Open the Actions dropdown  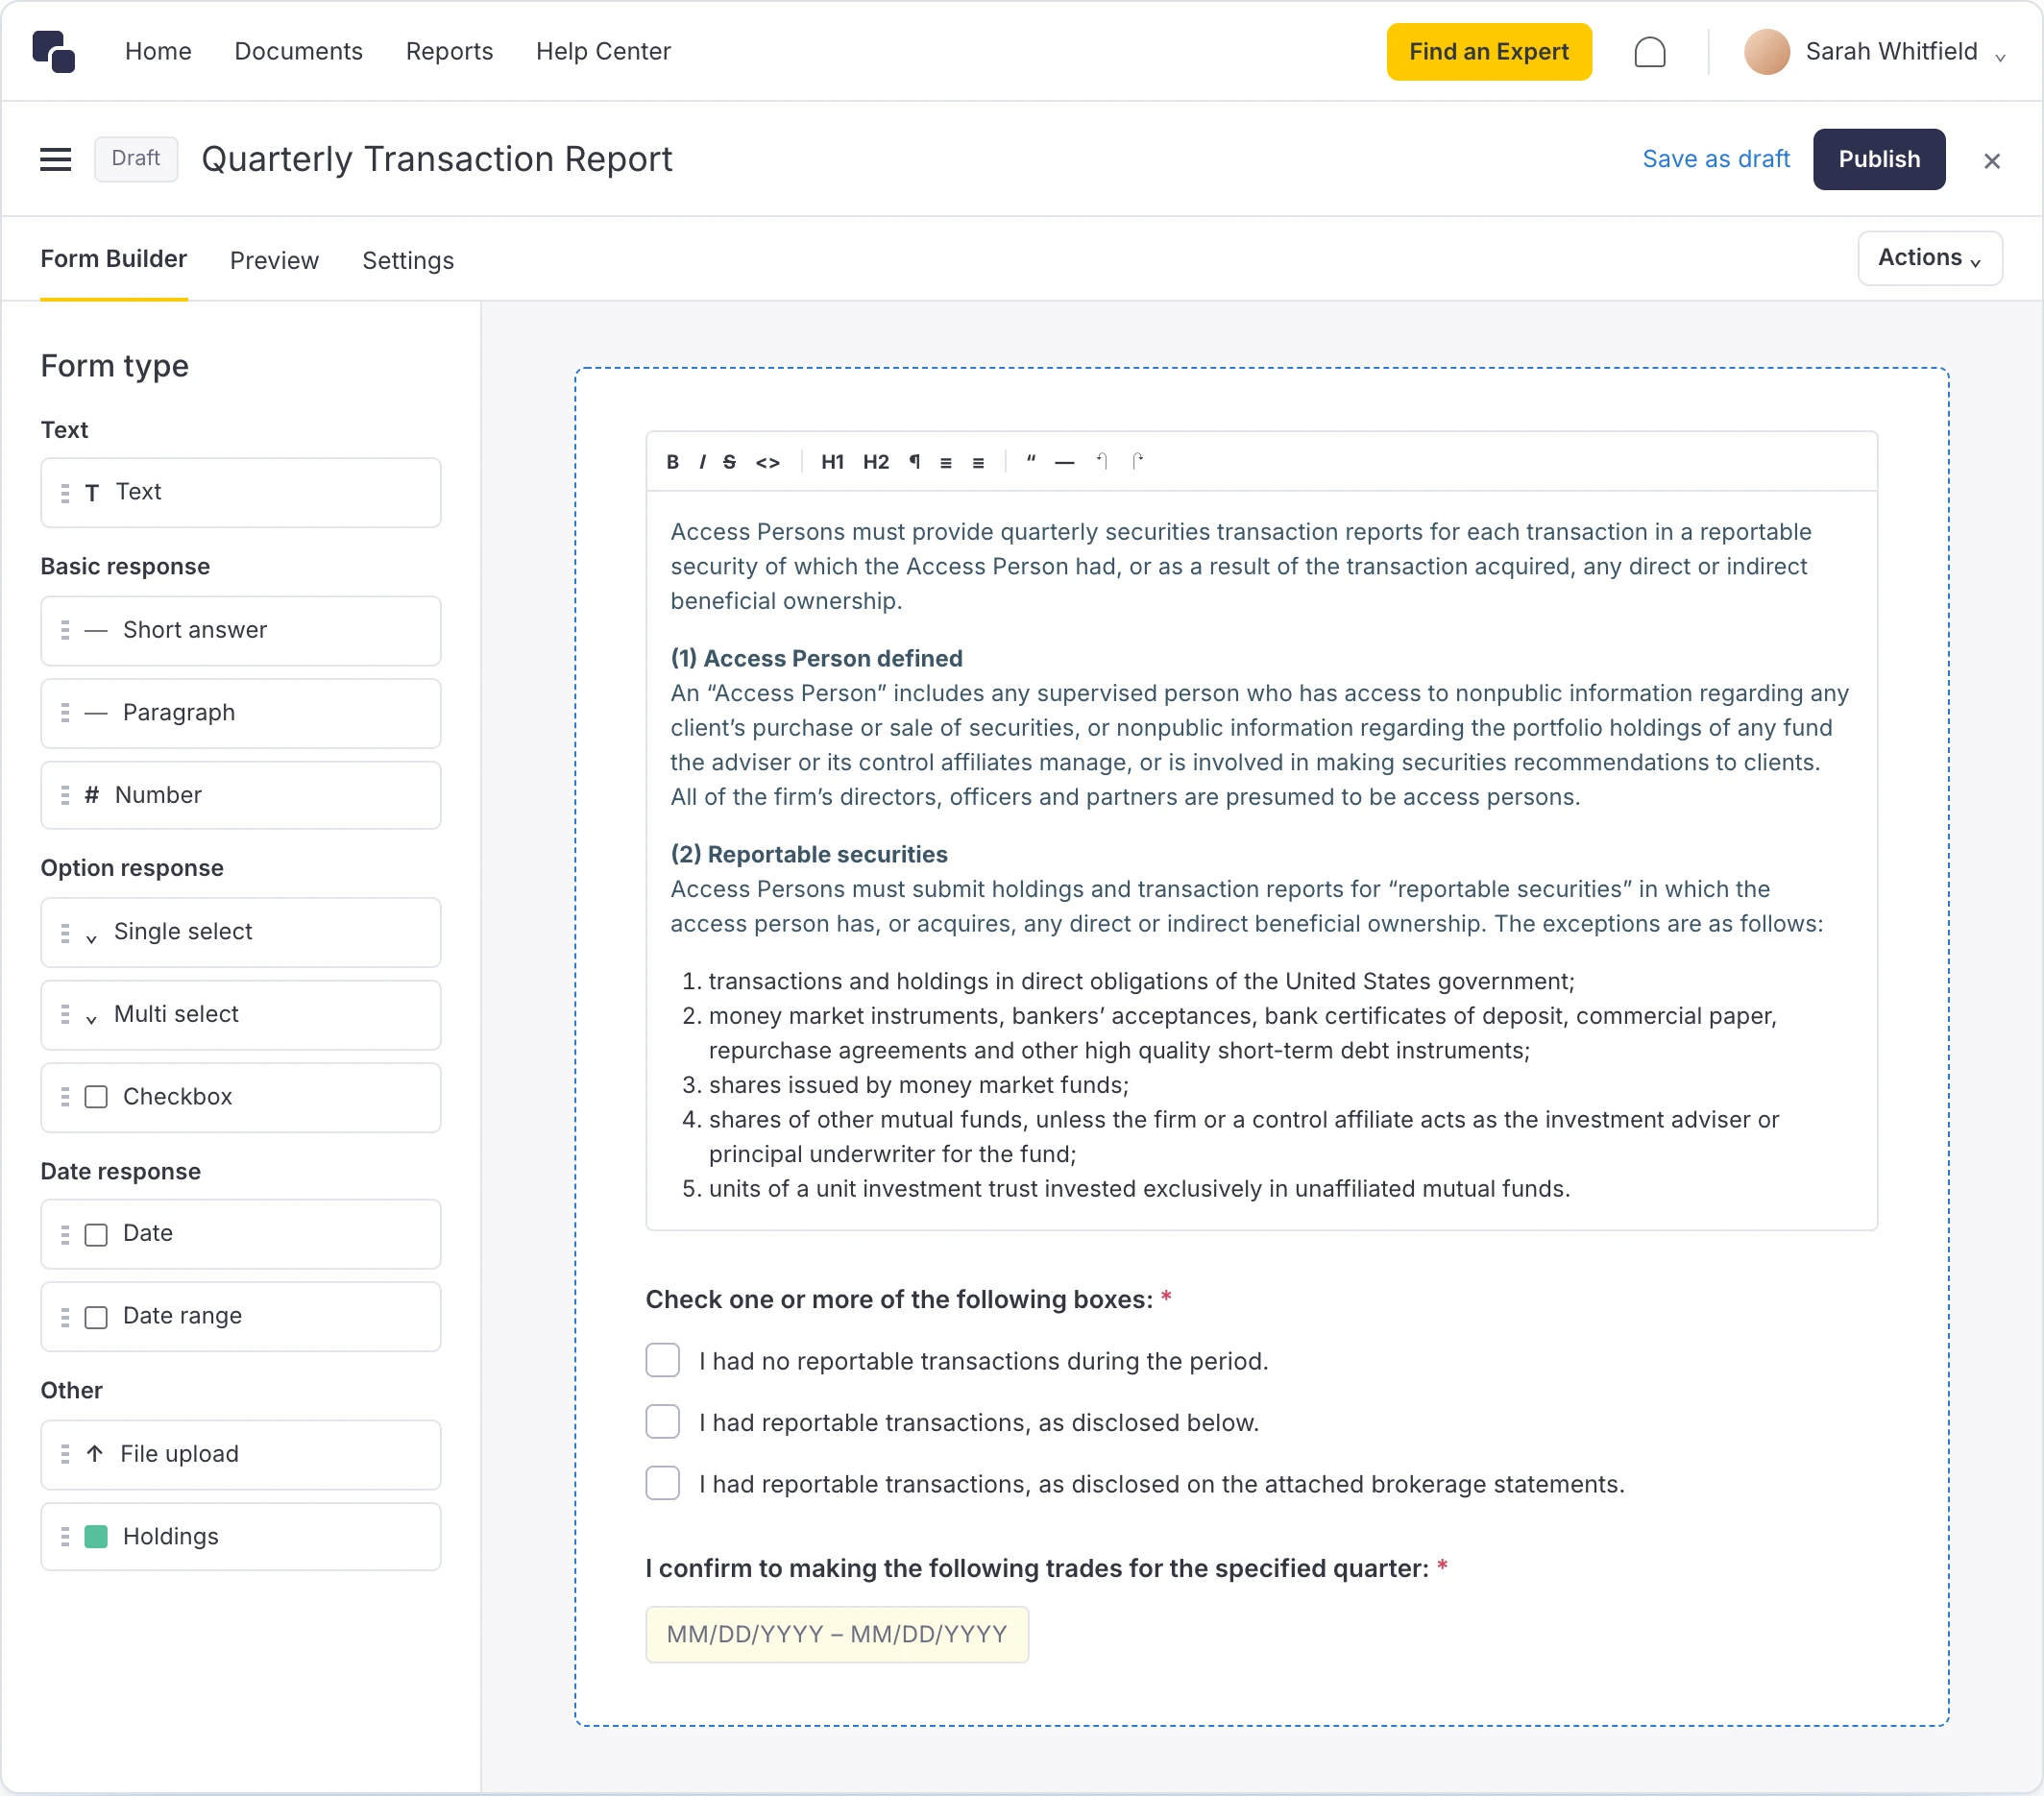point(1929,259)
